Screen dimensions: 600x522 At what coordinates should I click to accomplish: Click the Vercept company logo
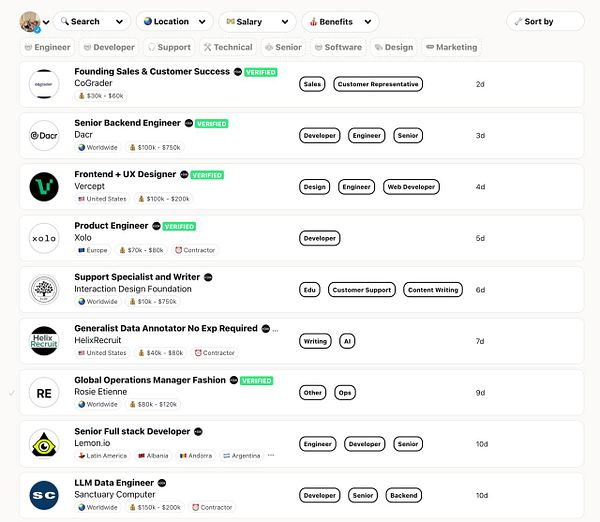pyautogui.click(x=44, y=187)
